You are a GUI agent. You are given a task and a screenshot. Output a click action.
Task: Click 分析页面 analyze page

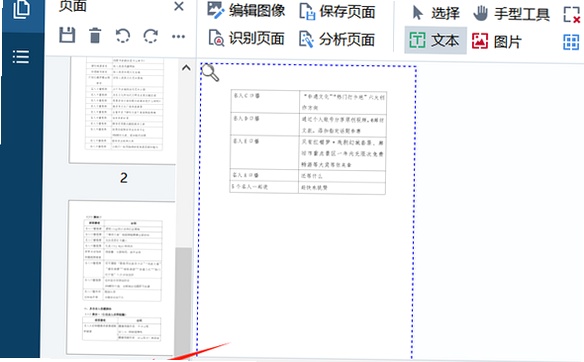pos(337,39)
